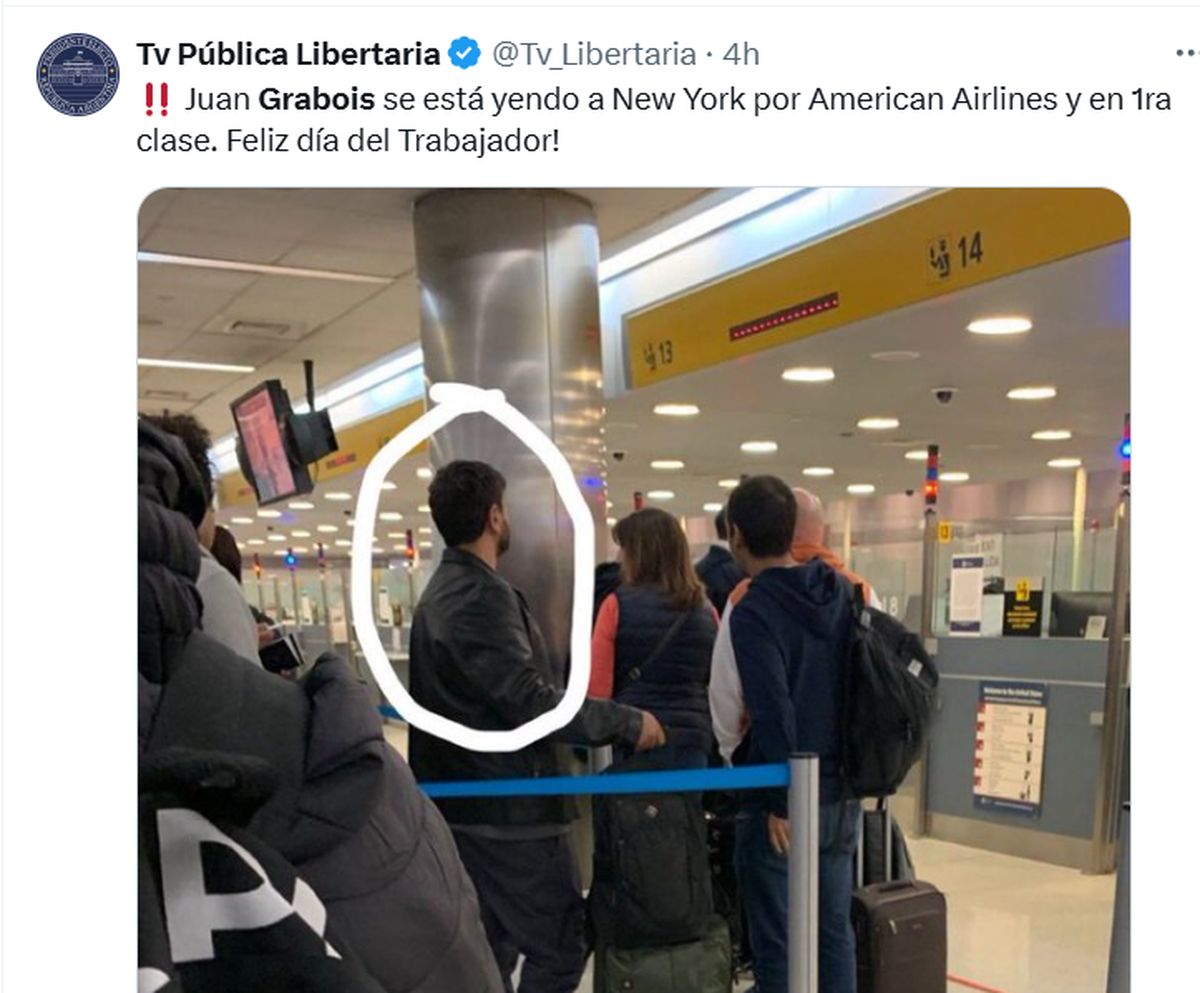1200x993 pixels.
Task: Click the red double exclamation emoji
Action: pos(155,99)
